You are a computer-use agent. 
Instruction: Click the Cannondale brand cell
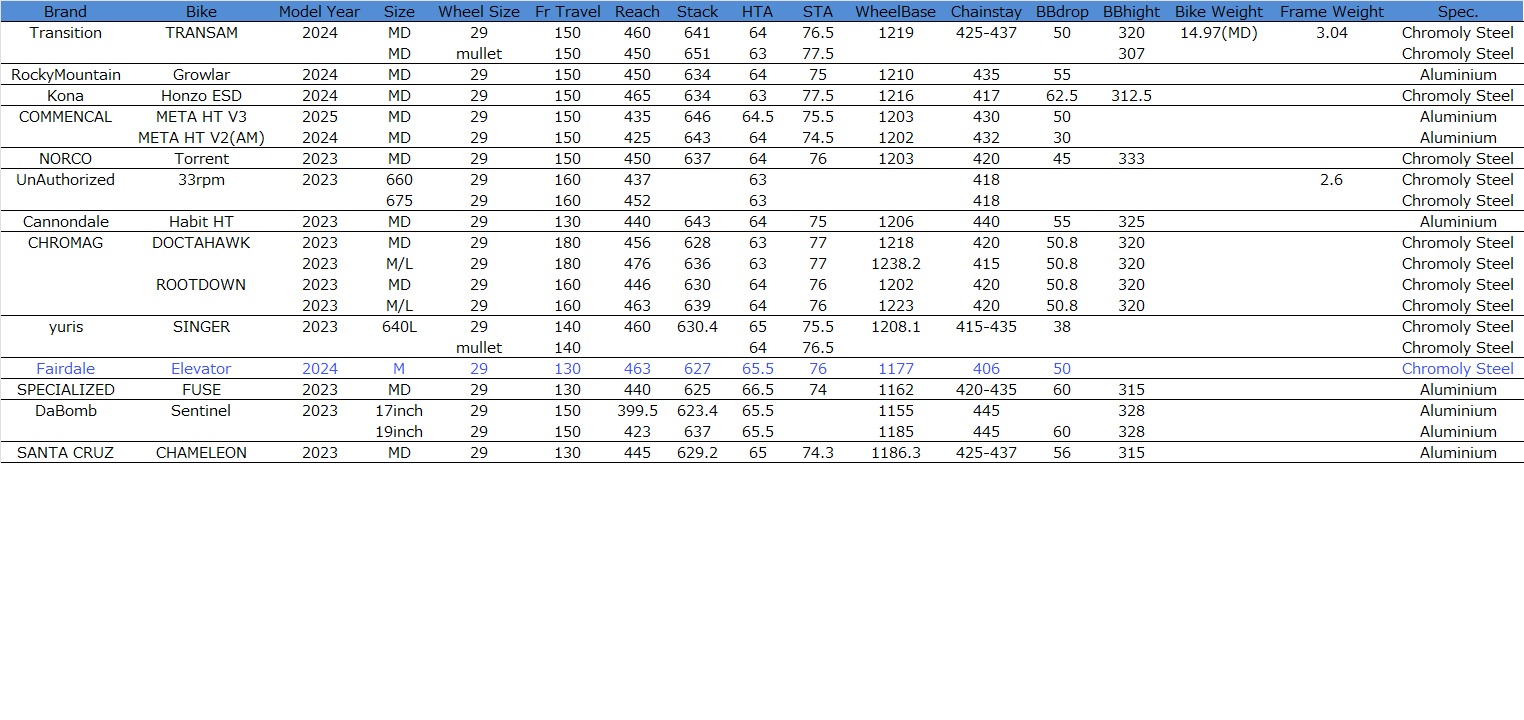pyautogui.click(x=66, y=222)
